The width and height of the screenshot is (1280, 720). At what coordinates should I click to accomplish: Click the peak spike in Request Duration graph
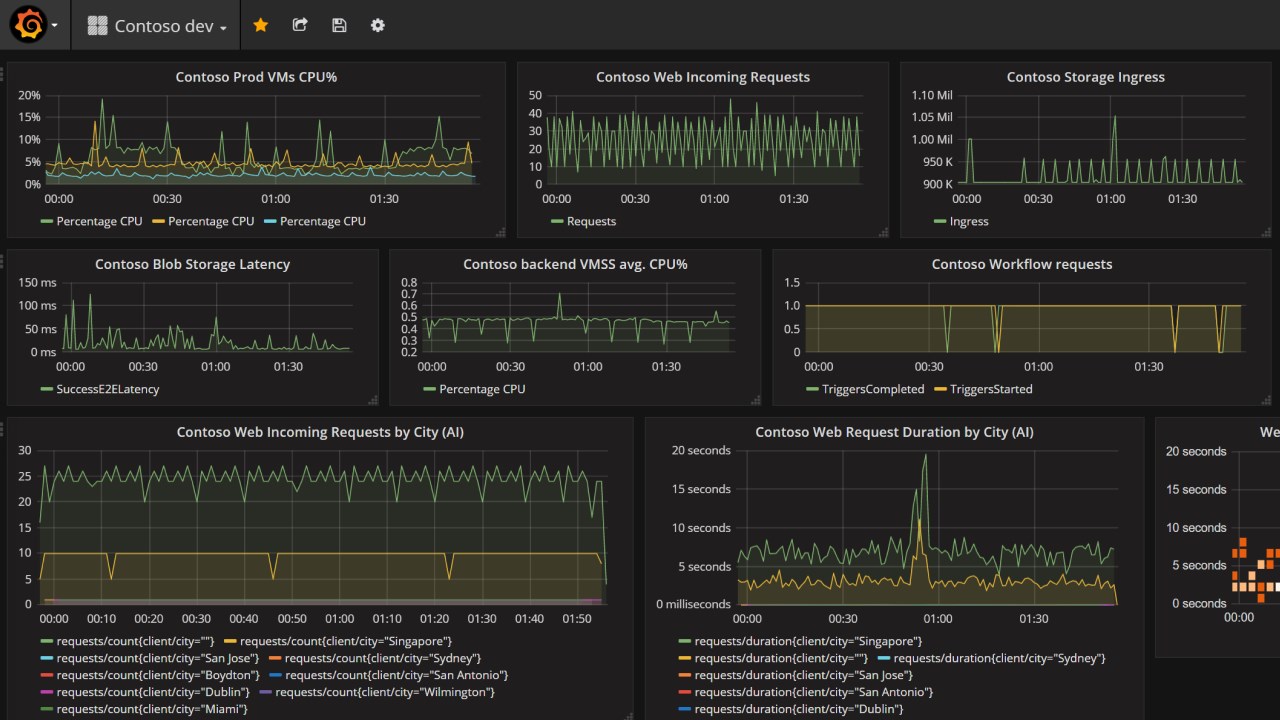(x=925, y=456)
